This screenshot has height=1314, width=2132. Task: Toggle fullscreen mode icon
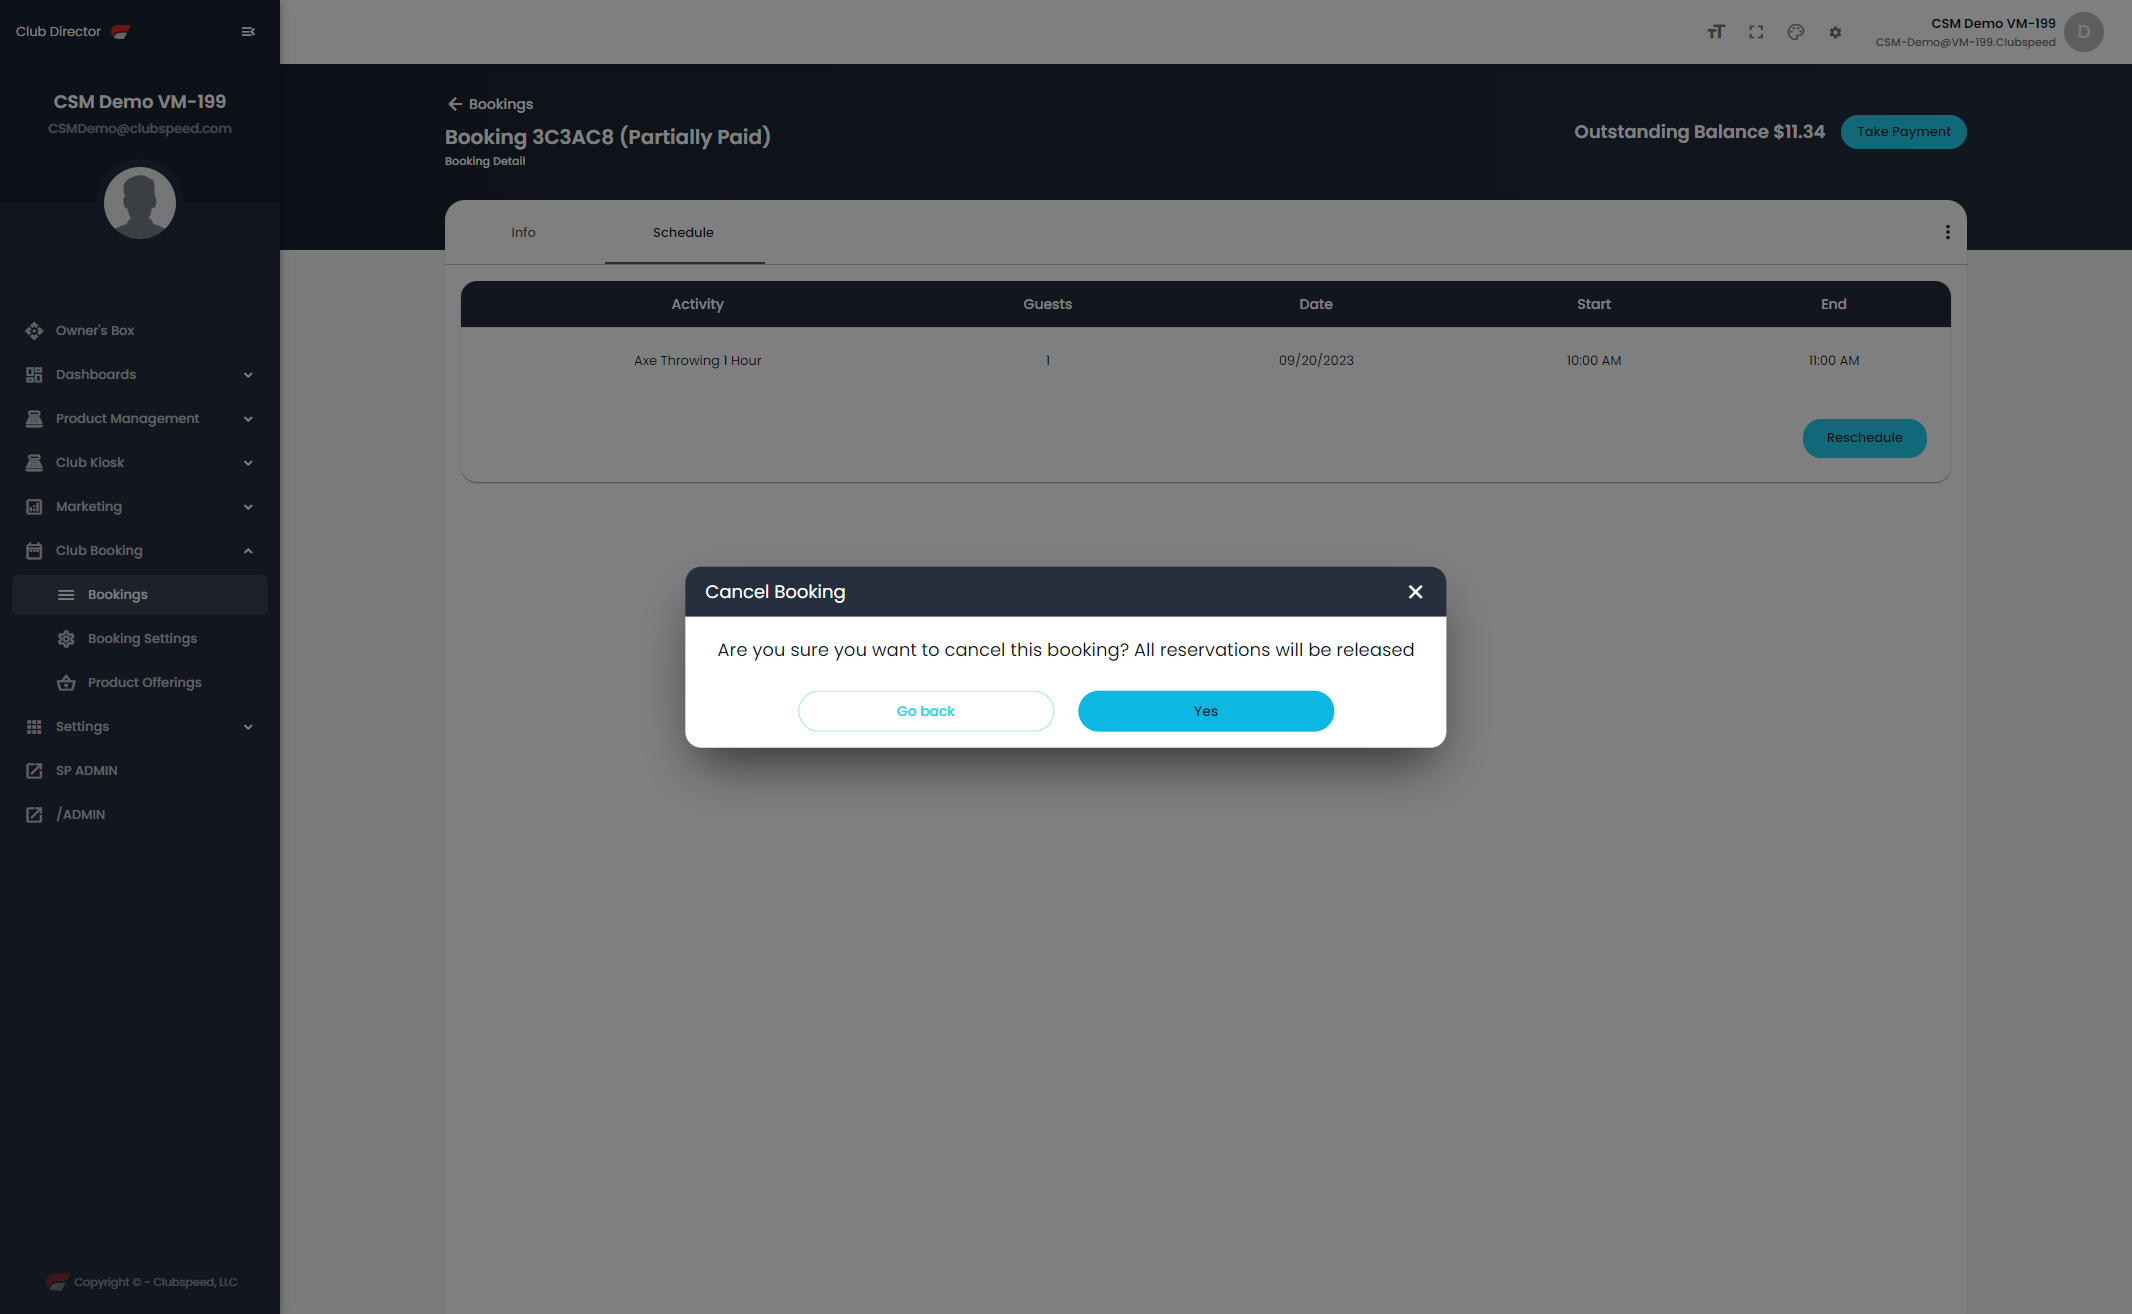point(1756,32)
